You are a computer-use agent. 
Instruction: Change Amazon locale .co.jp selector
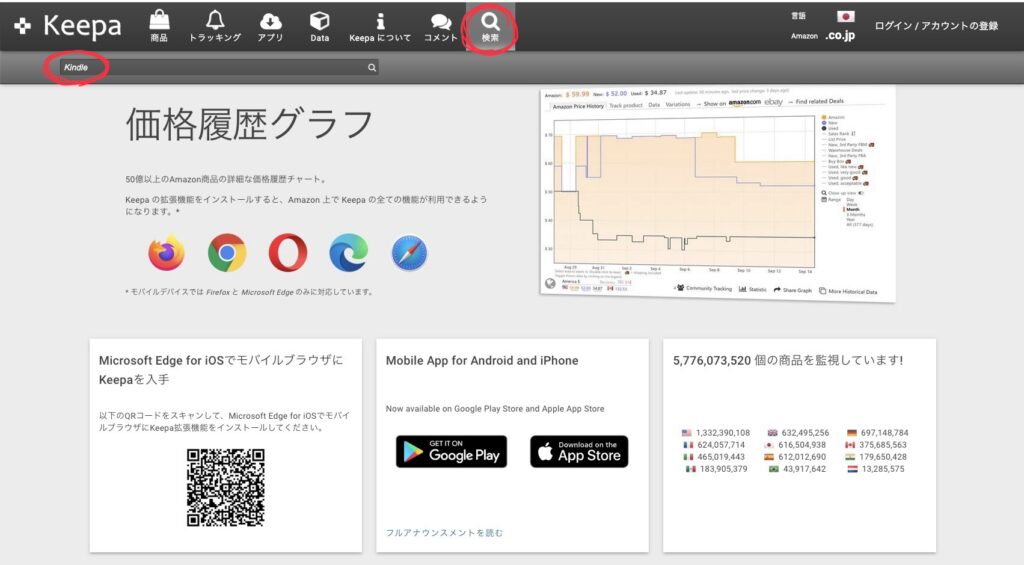[840, 36]
